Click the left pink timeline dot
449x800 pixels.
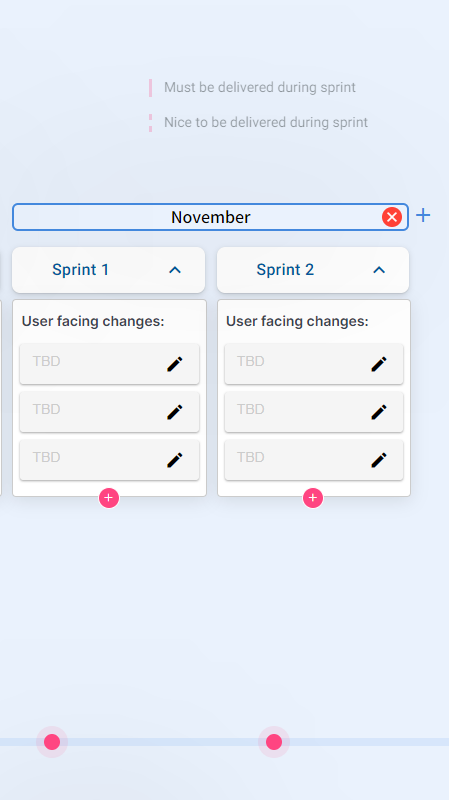click(x=52, y=742)
